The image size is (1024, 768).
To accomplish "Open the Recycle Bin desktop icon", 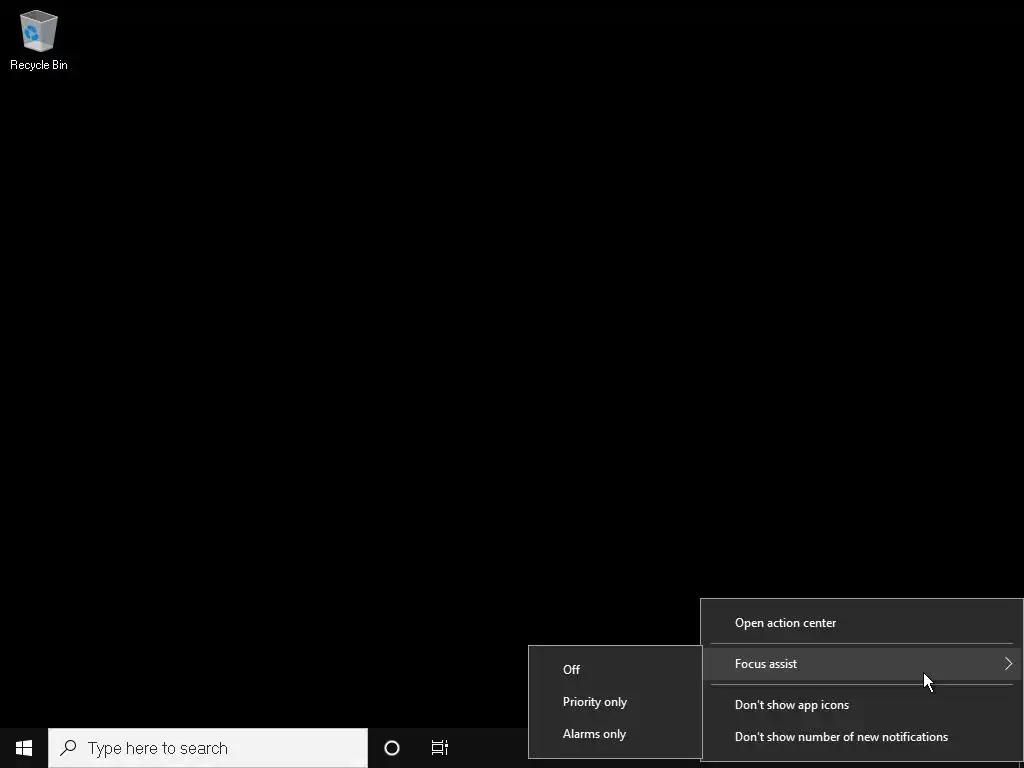I will pos(39,40).
